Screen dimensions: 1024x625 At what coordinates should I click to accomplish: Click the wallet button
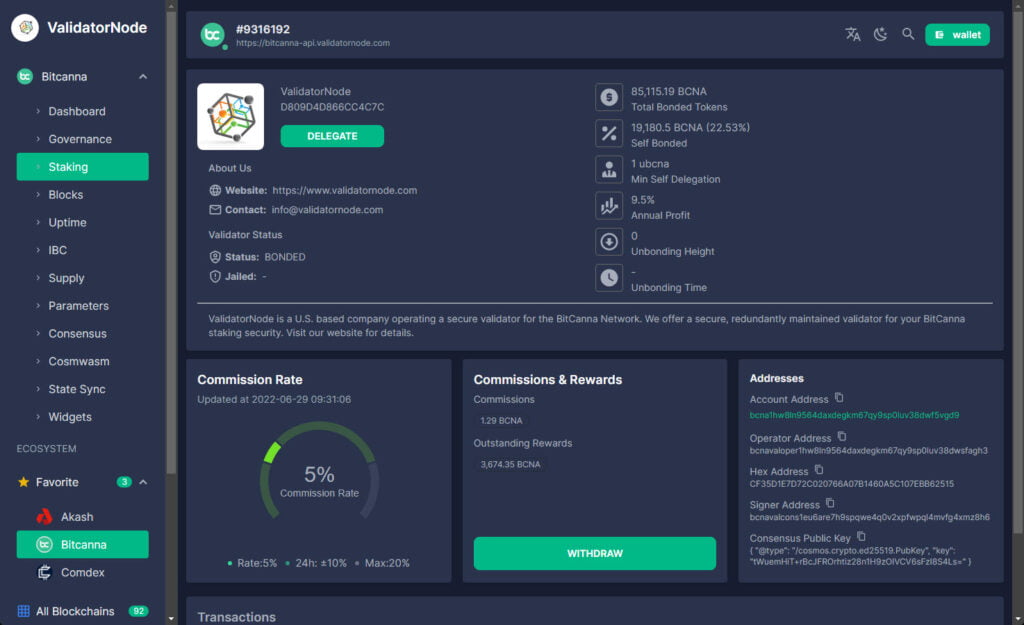[957, 35]
